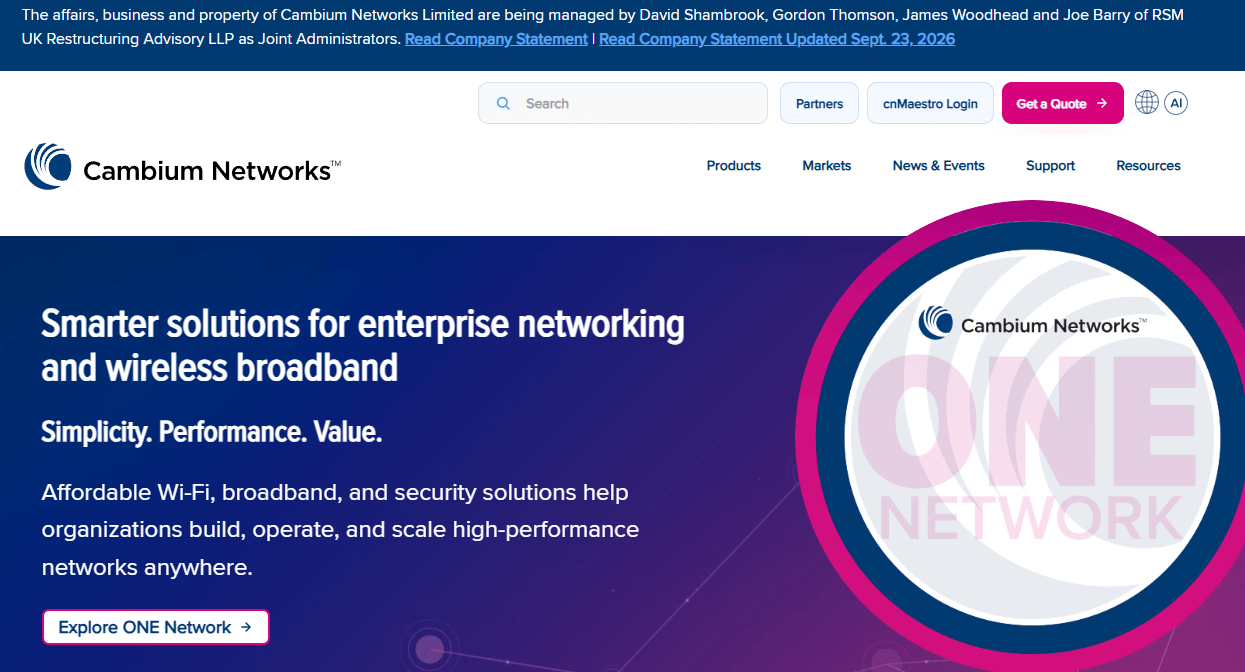Open the Partners button

coord(819,103)
